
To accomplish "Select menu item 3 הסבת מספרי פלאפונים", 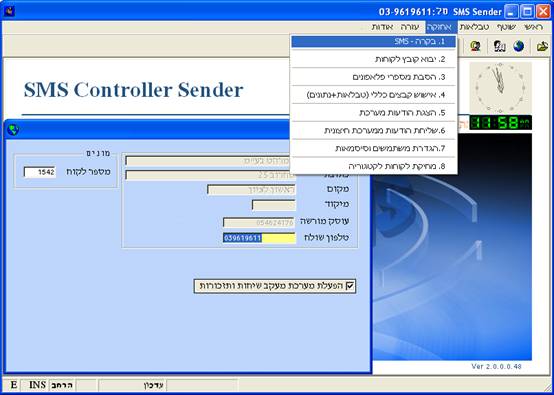I will pos(373,77).
